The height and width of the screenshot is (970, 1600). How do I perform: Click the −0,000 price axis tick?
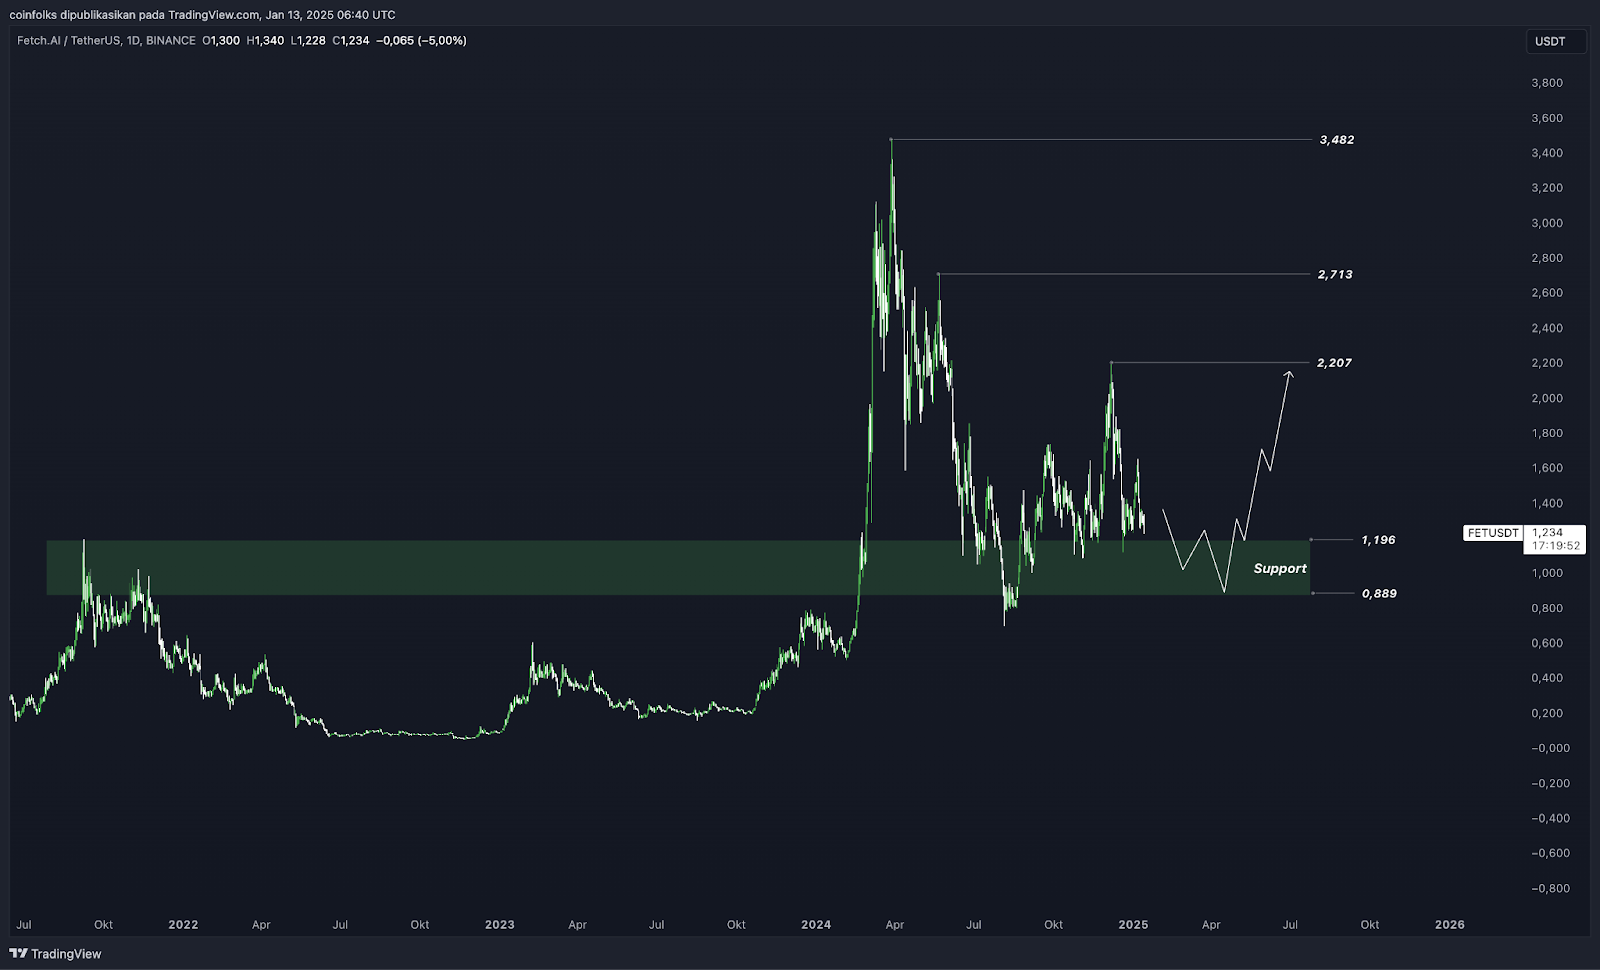click(x=1551, y=748)
